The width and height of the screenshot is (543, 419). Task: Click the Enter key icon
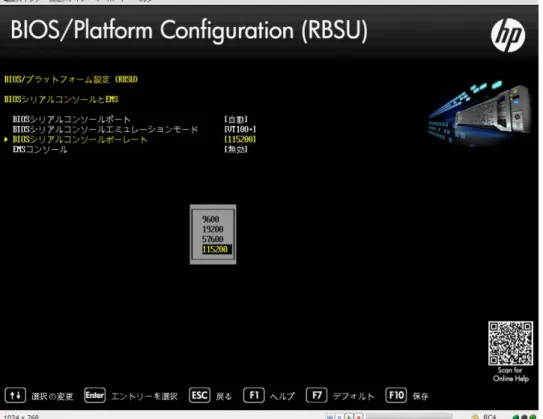[x=95, y=395]
